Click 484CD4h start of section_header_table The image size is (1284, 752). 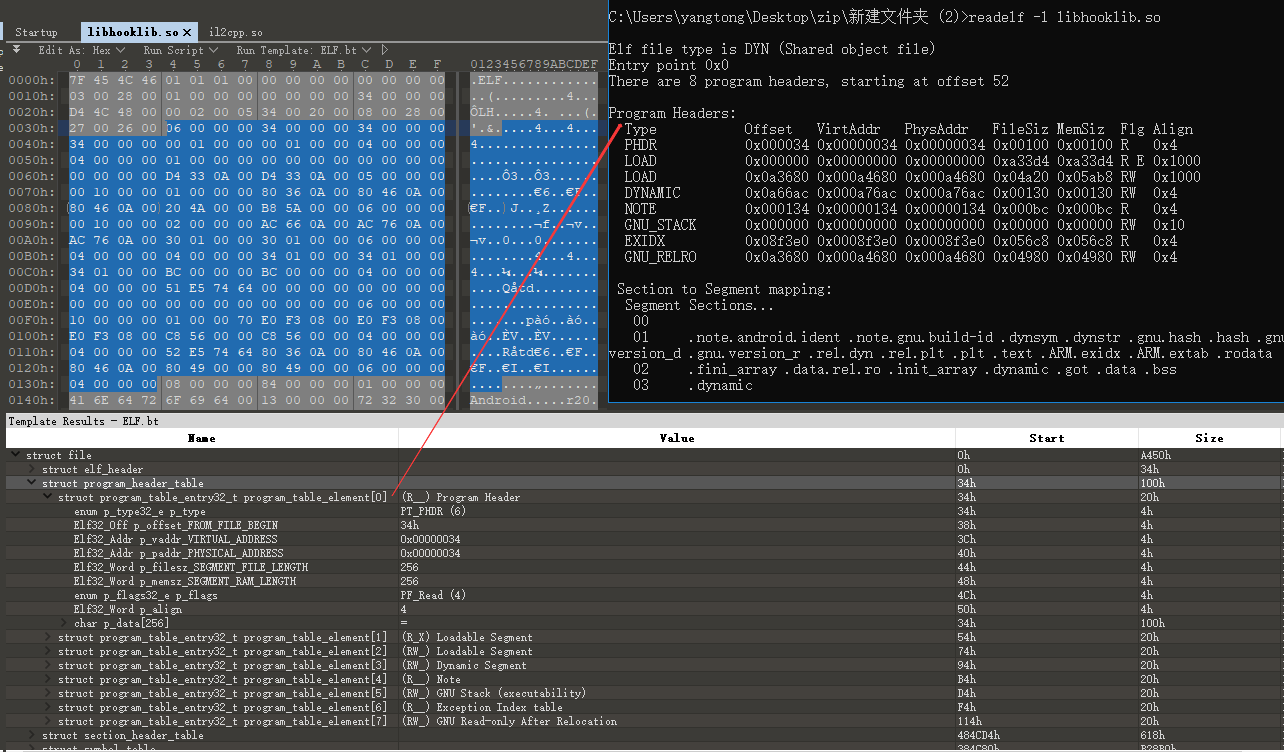[x=979, y=735]
